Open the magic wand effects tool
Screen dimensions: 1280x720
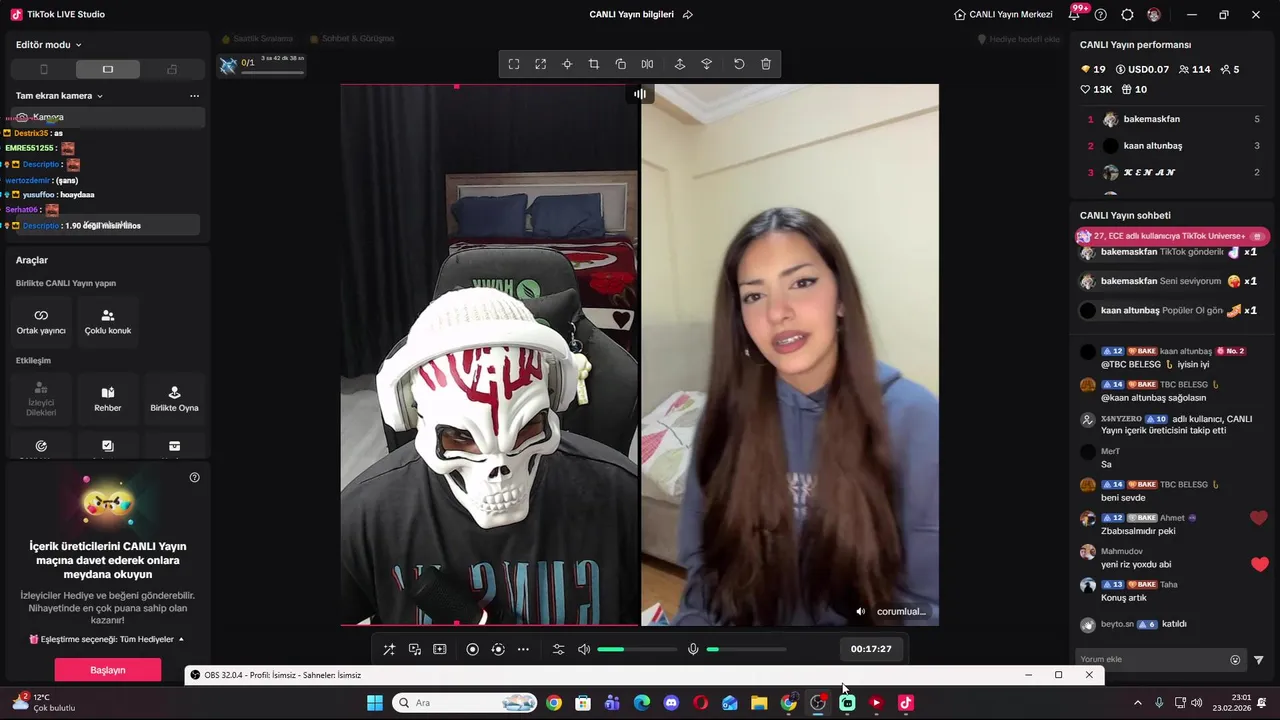(389, 649)
